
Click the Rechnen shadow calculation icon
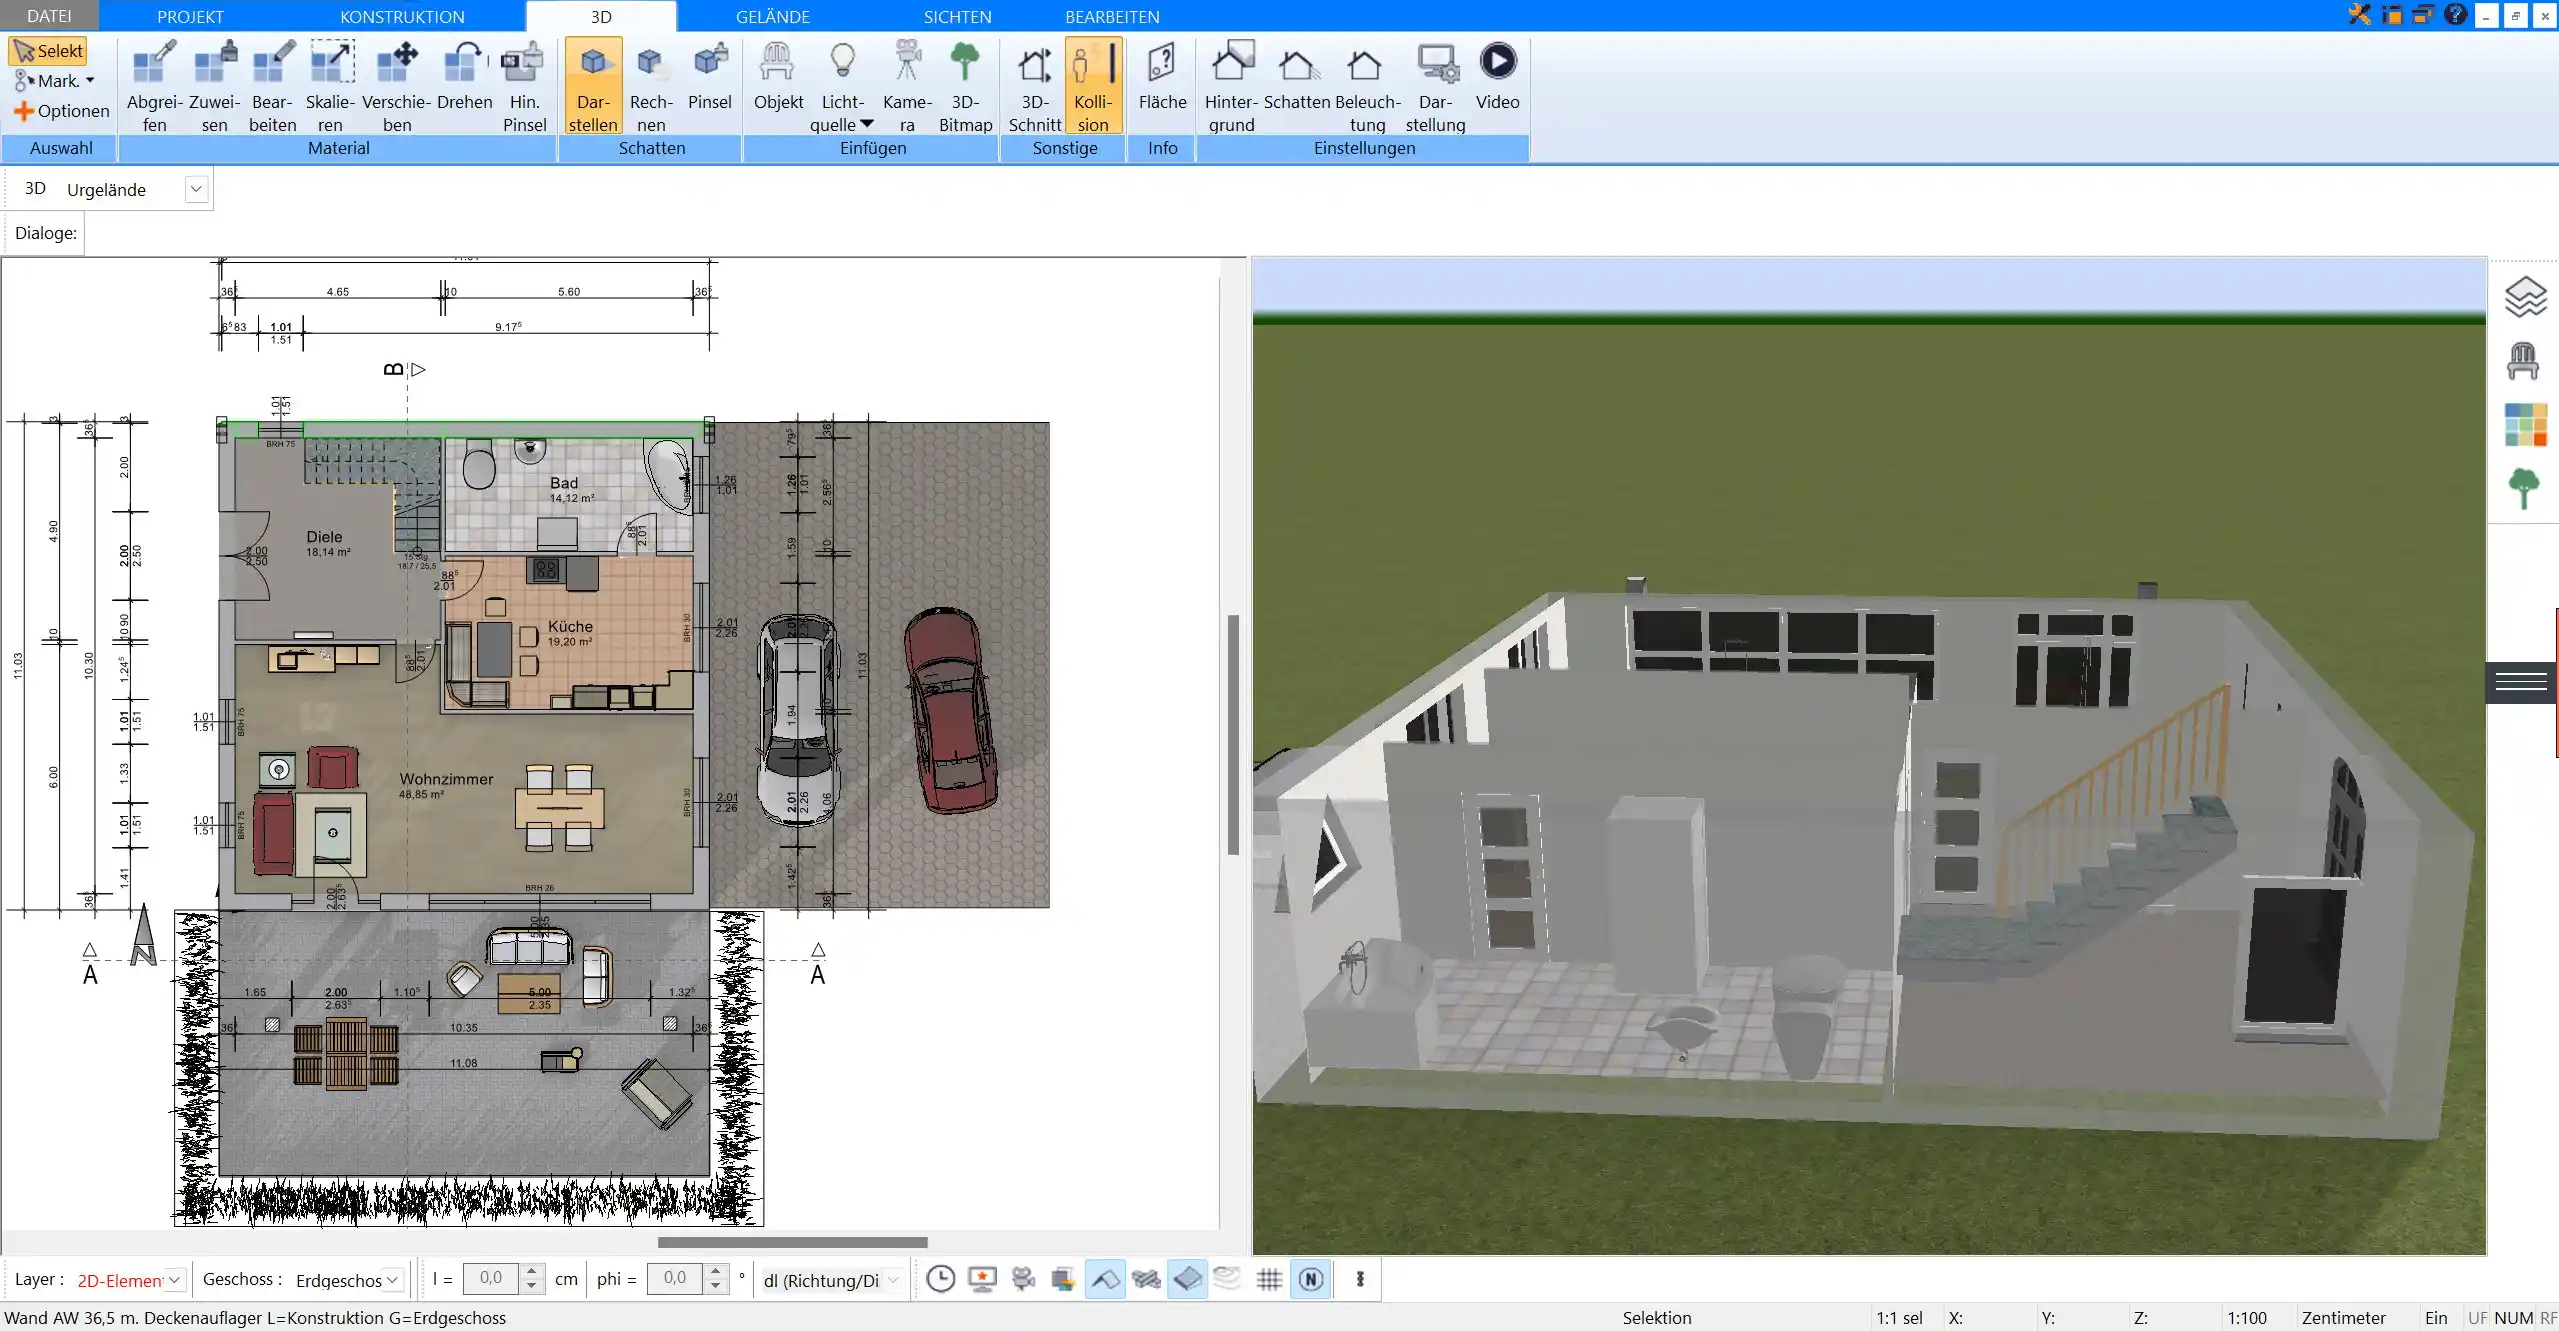(x=651, y=86)
